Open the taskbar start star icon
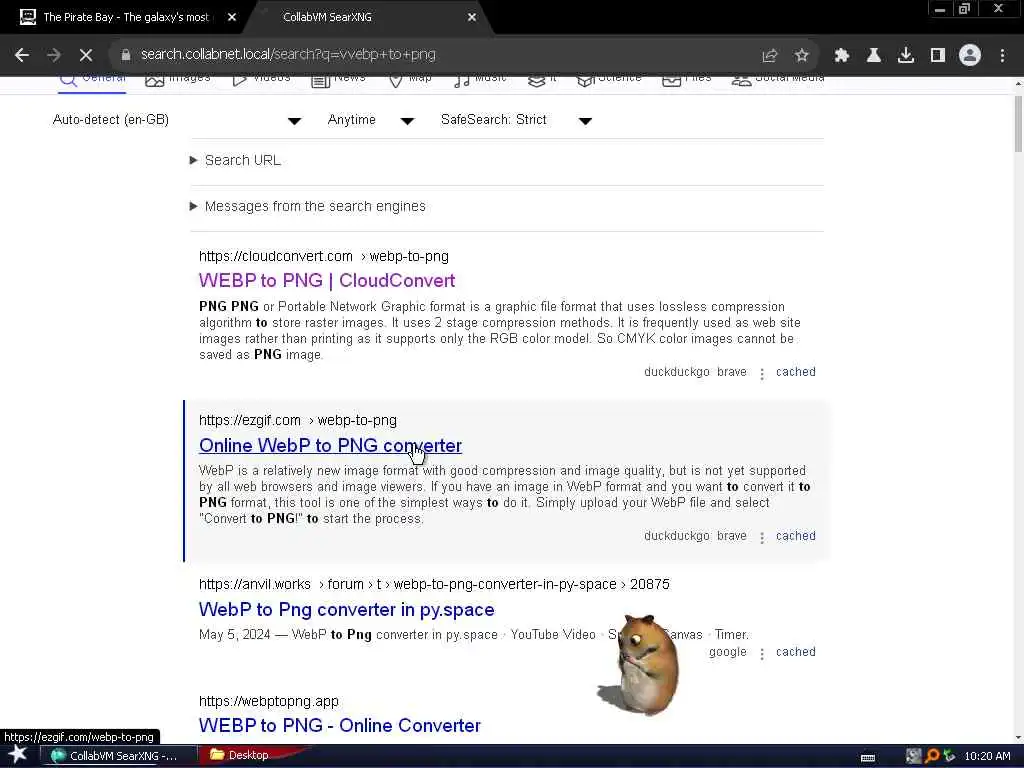 18,756
